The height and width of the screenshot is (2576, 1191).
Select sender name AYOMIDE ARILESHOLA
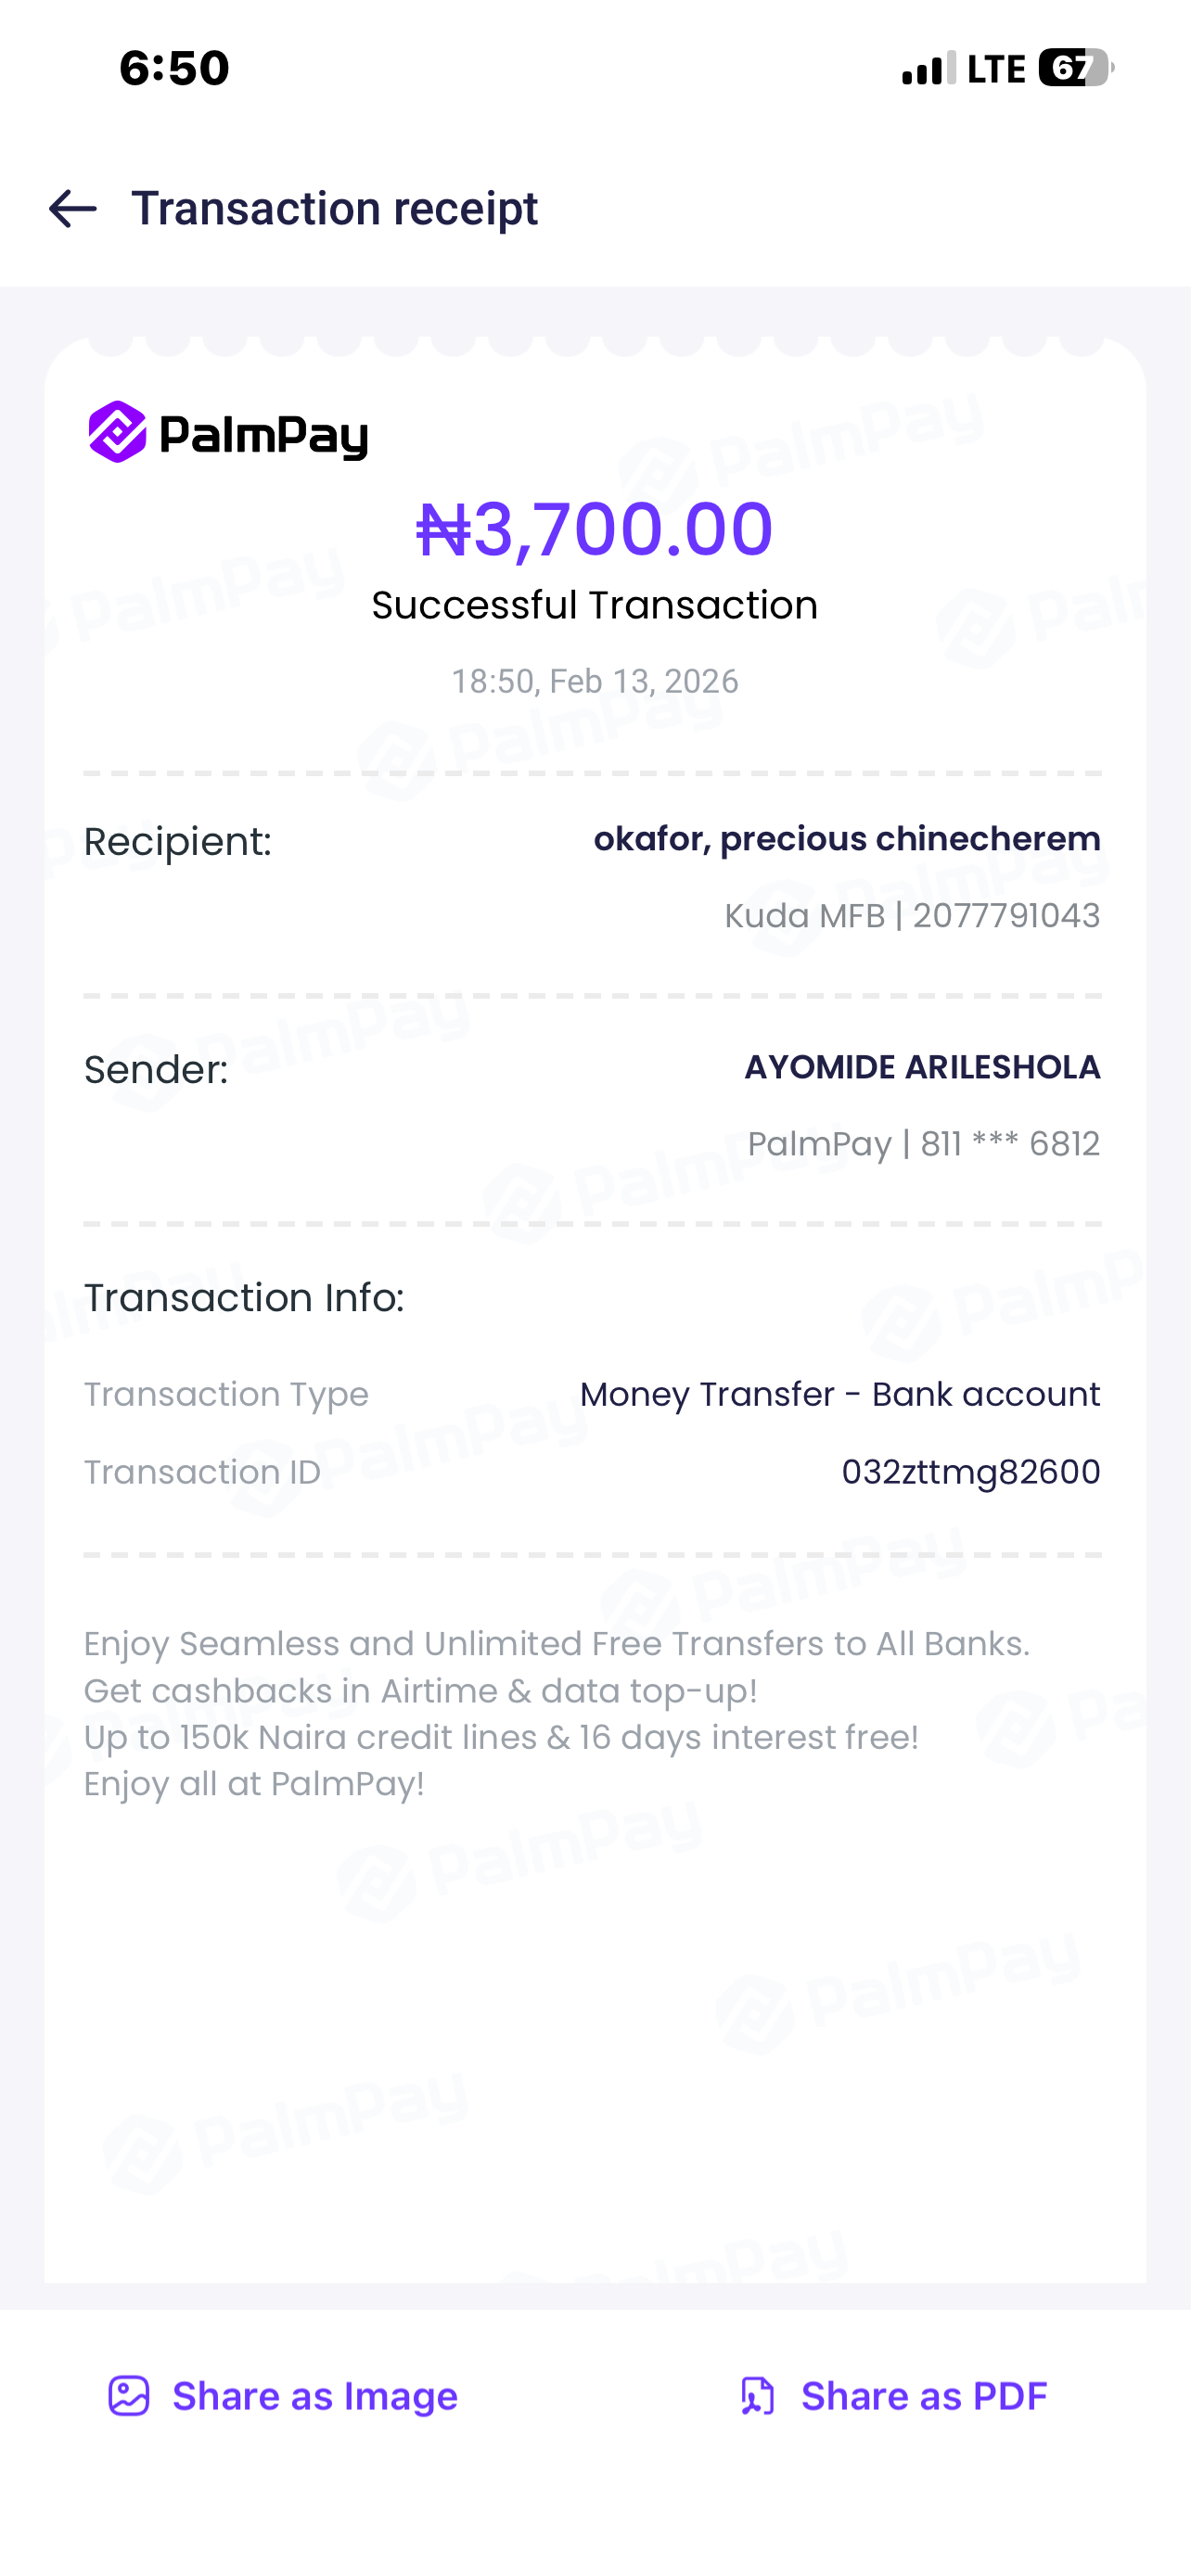[922, 1067]
